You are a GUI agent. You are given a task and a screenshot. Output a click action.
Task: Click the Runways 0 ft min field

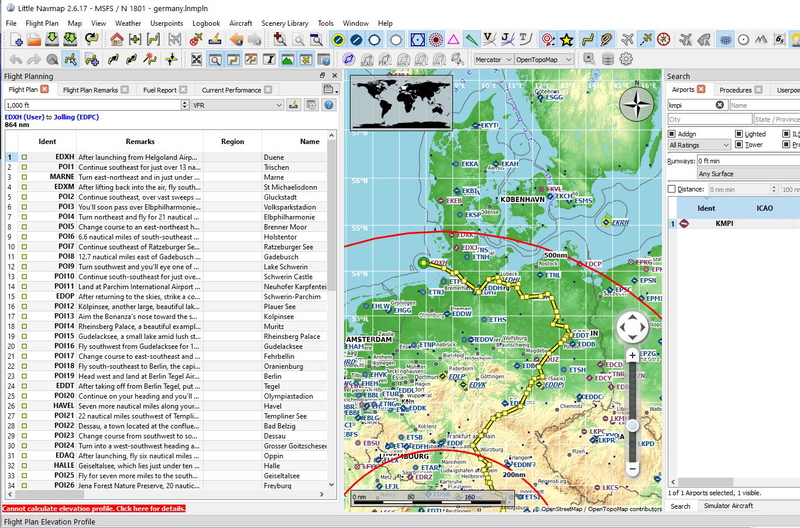tap(748, 161)
